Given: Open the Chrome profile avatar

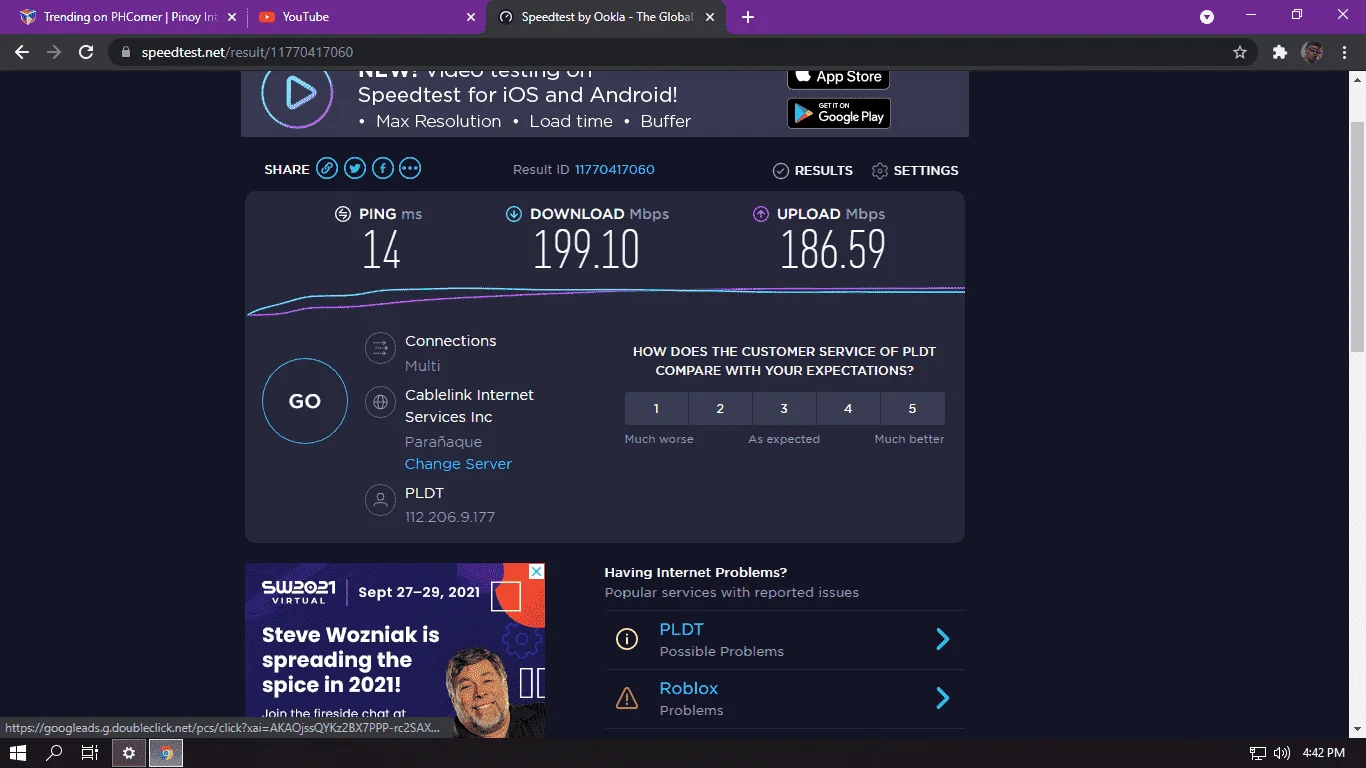Looking at the screenshot, I should 1312,52.
